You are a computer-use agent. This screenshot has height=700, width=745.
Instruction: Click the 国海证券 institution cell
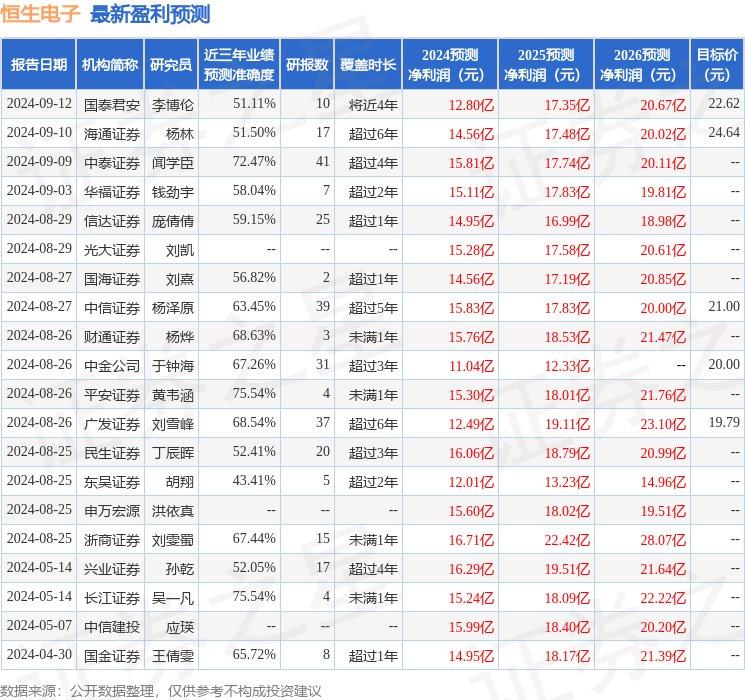point(112,278)
